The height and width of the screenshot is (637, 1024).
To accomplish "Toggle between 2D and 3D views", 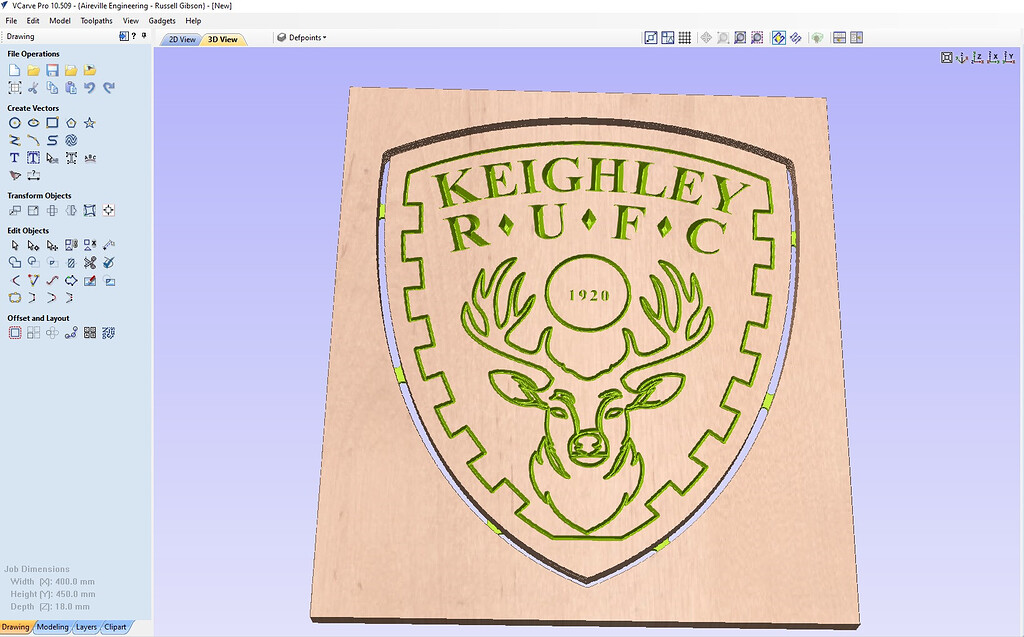I will pos(778,37).
